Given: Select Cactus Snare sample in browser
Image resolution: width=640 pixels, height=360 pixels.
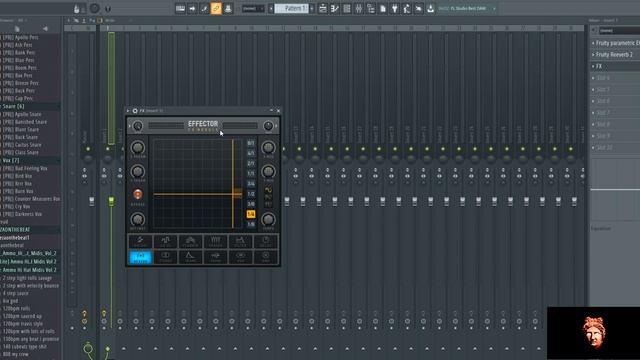Looking at the screenshot, I should point(22,145).
